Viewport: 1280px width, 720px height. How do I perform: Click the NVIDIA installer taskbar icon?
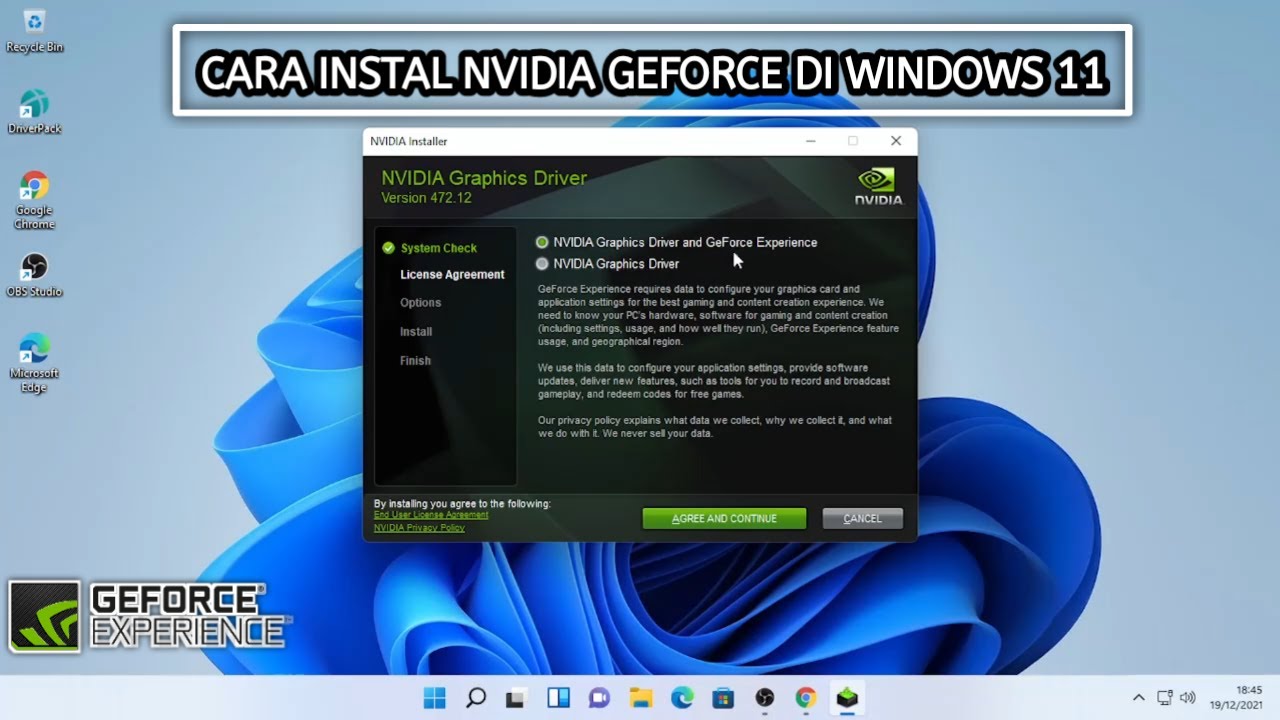click(x=847, y=698)
